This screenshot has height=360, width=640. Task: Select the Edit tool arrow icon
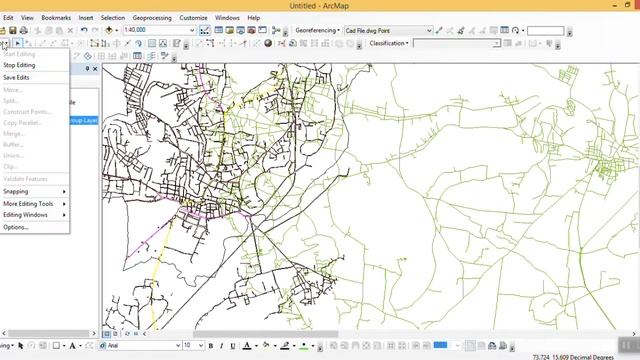coord(18,43)
